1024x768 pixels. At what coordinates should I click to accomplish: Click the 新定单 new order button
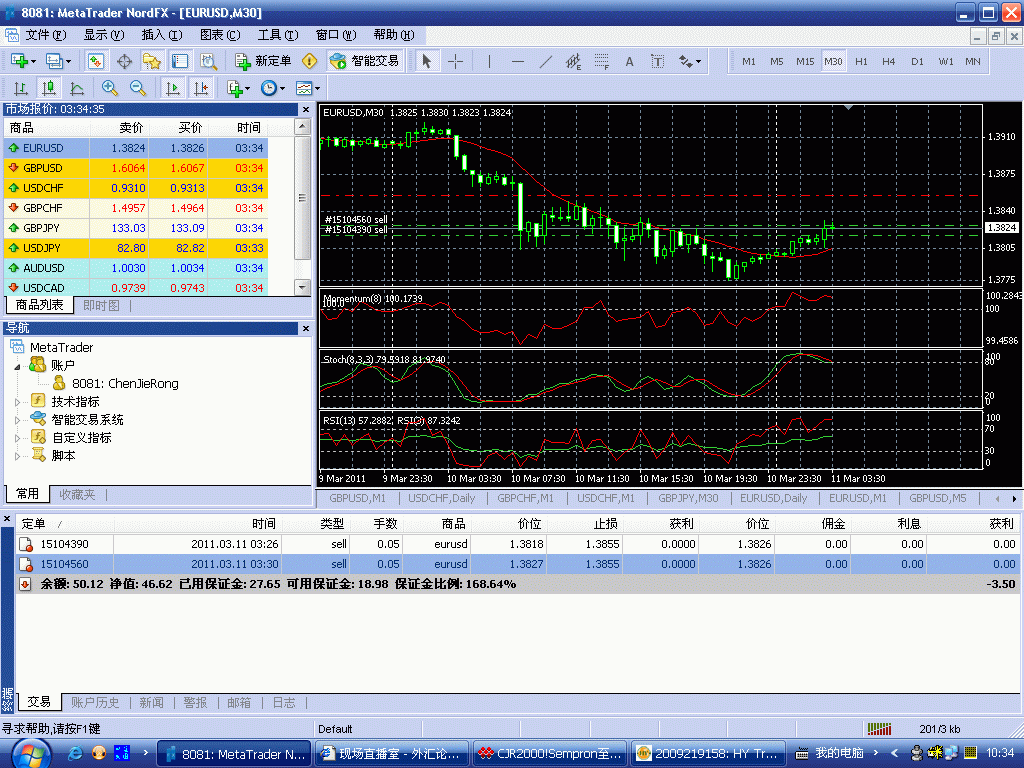coord(264,61)
